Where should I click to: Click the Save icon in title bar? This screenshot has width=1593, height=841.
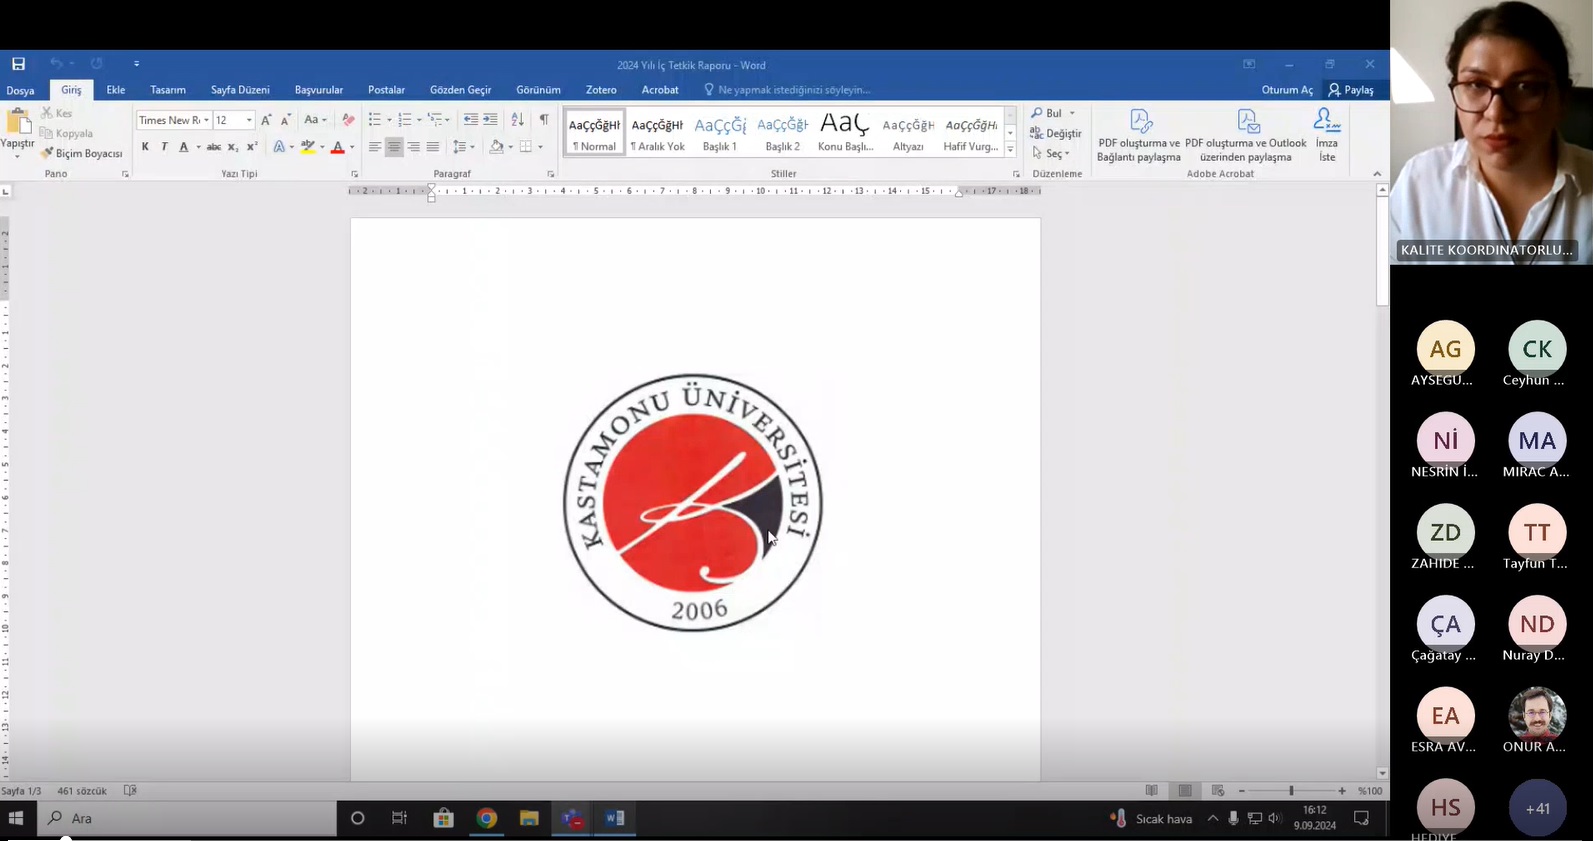tap(18, 64)
